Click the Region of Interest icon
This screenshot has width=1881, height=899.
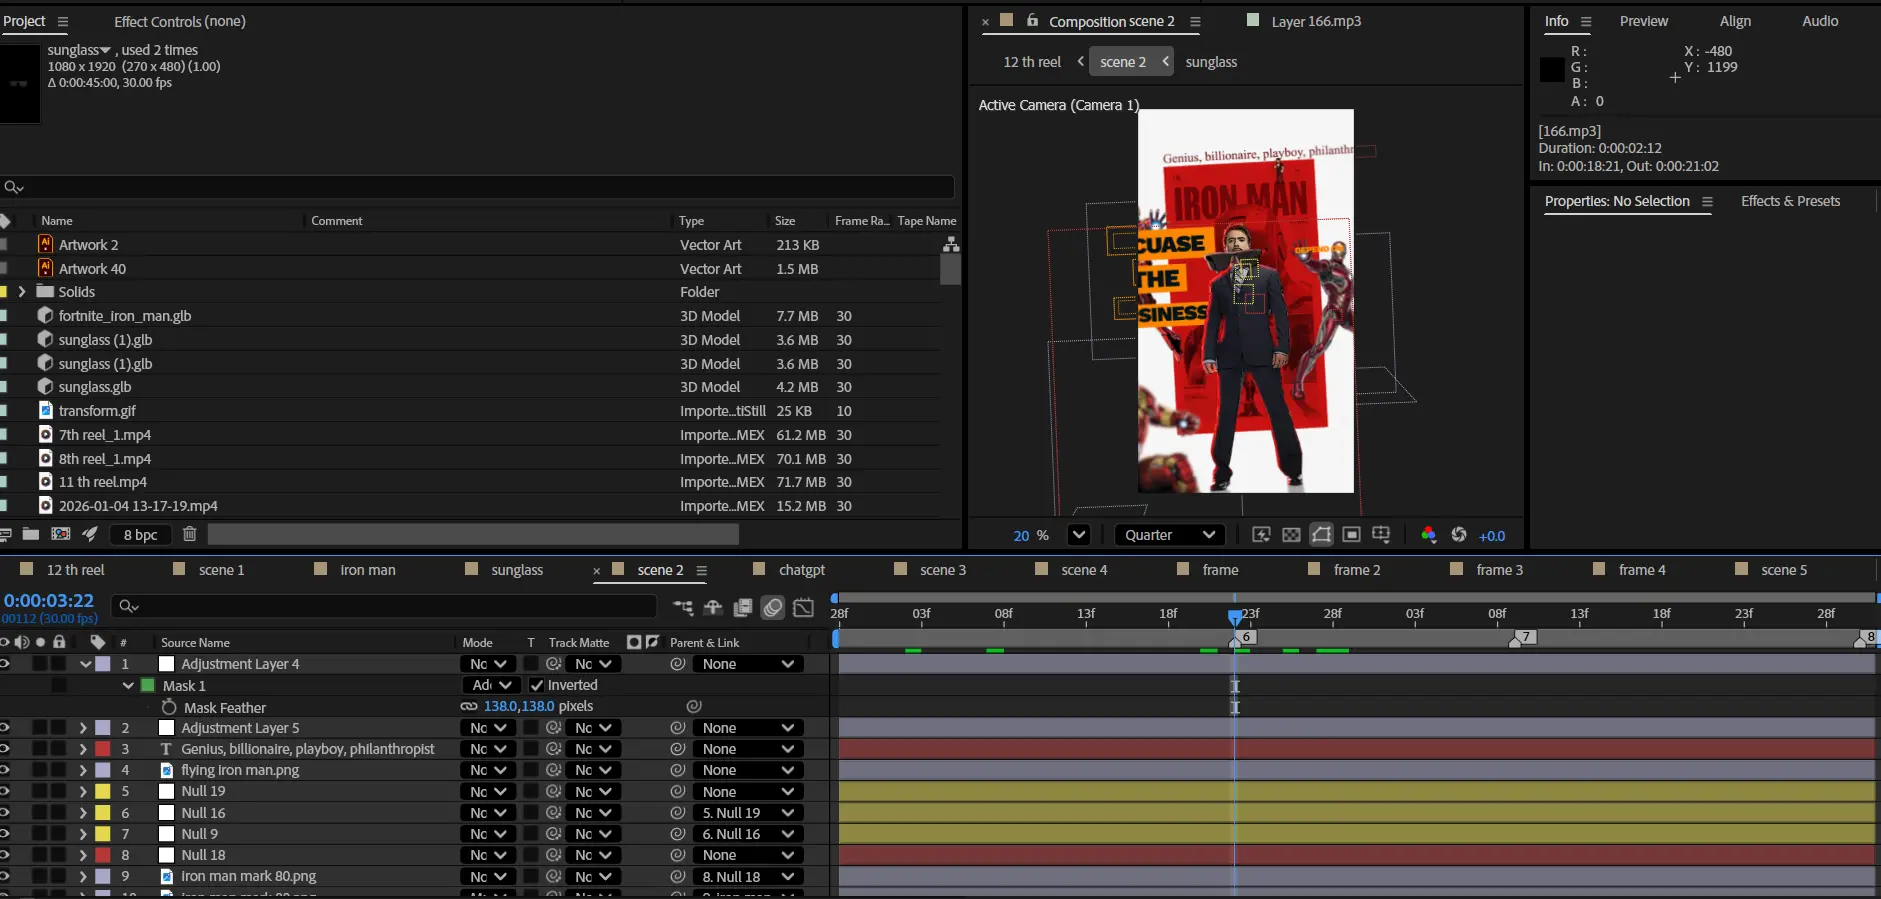(x=1351, y=535)
